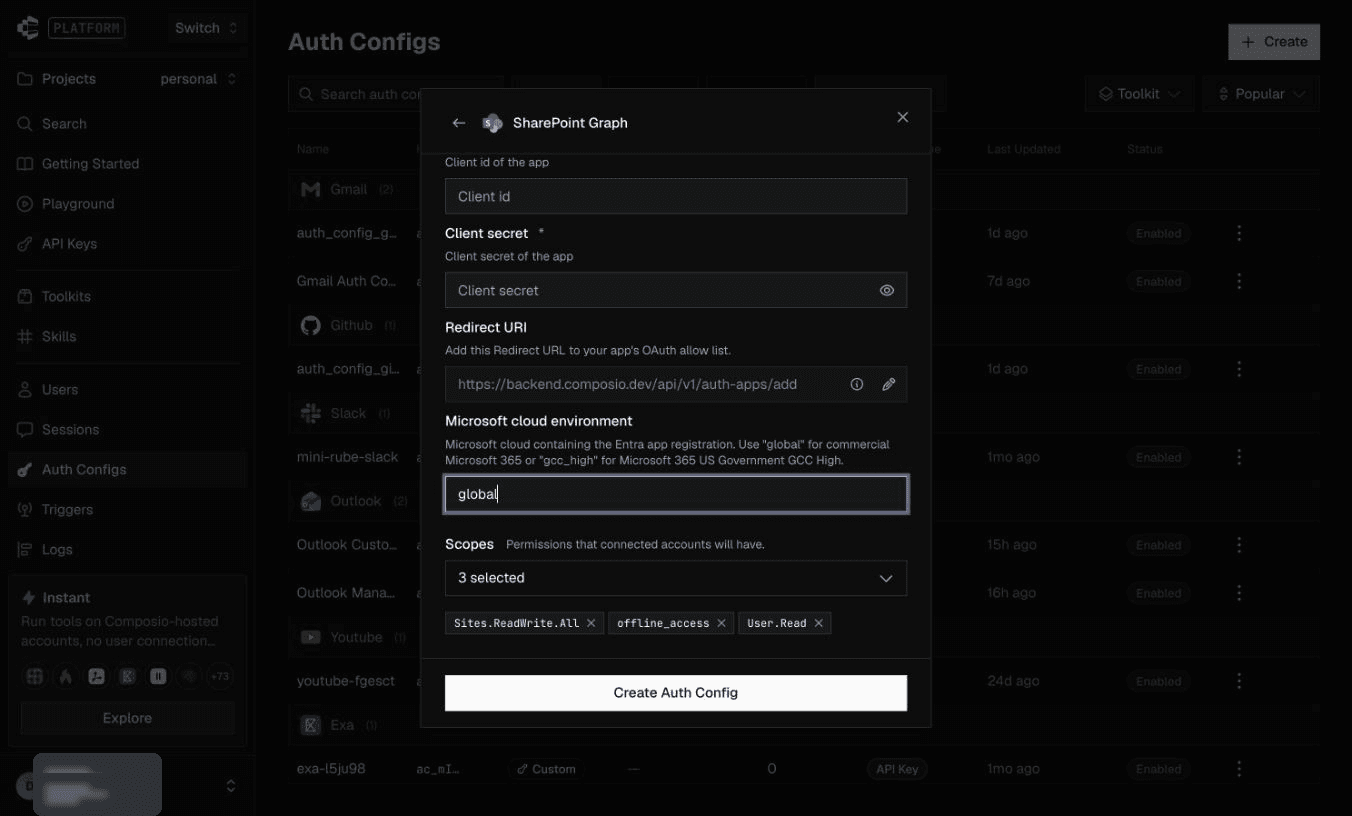The image size is (1352, 816).
Task: Click the Redirect URI info icon
Action: click(857, 384)
